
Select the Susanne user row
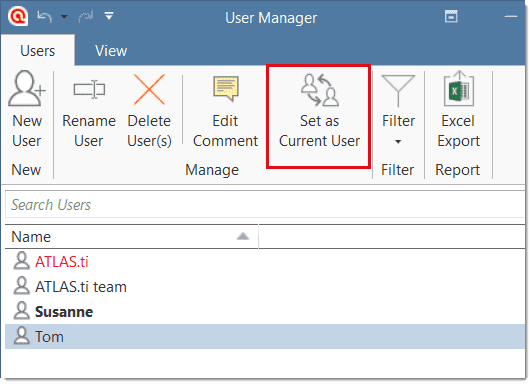(x=265, y=312)
